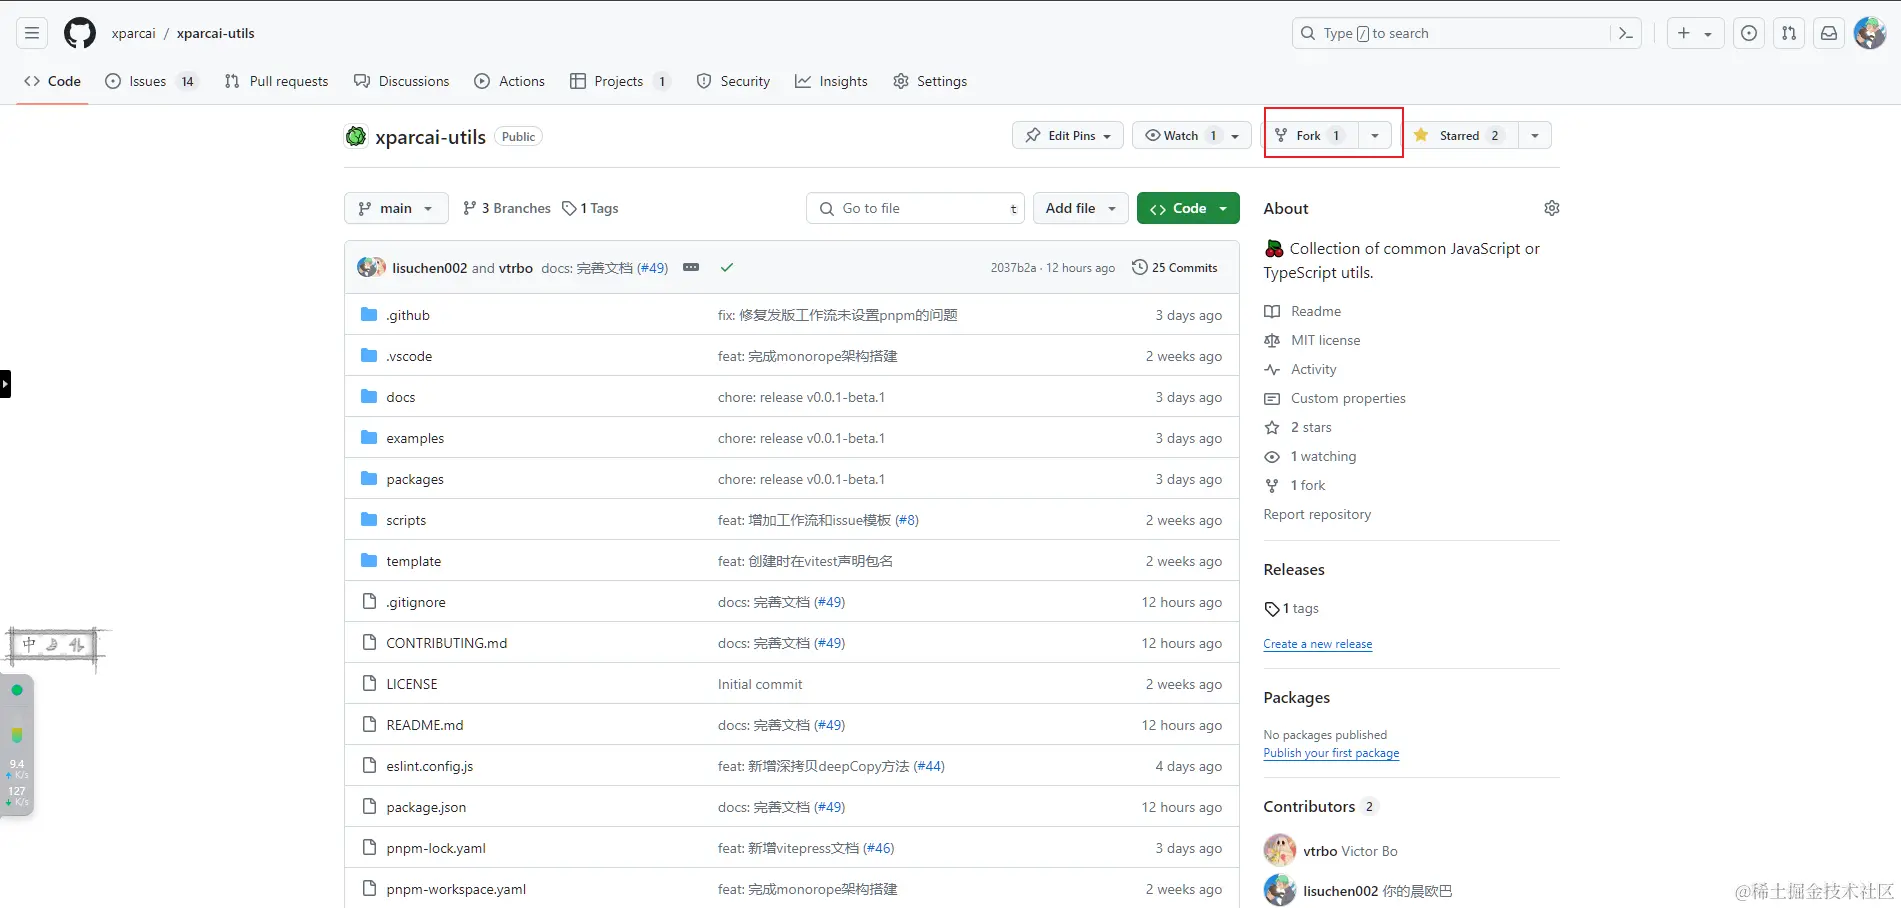Click the plus create-new icon
Viewport: 1901px width, 908px height.
tap(1684, 33)
